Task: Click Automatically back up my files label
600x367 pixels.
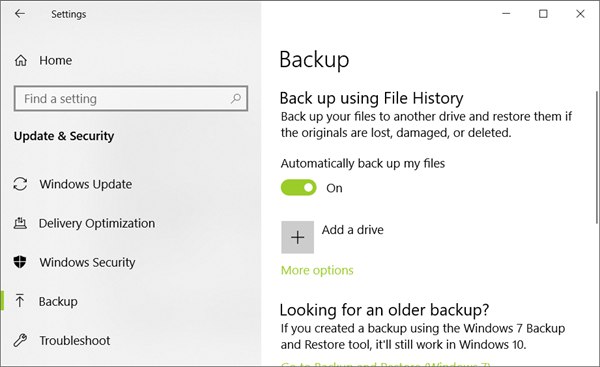Action: coord(363,164)
